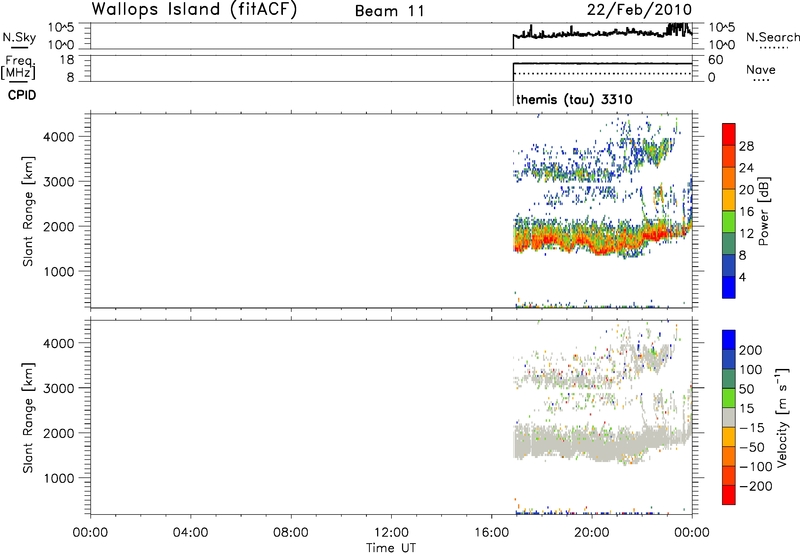Click the blue bottom of the power color bar
Viewport: 800px width, 554px height.
point(729,287)
